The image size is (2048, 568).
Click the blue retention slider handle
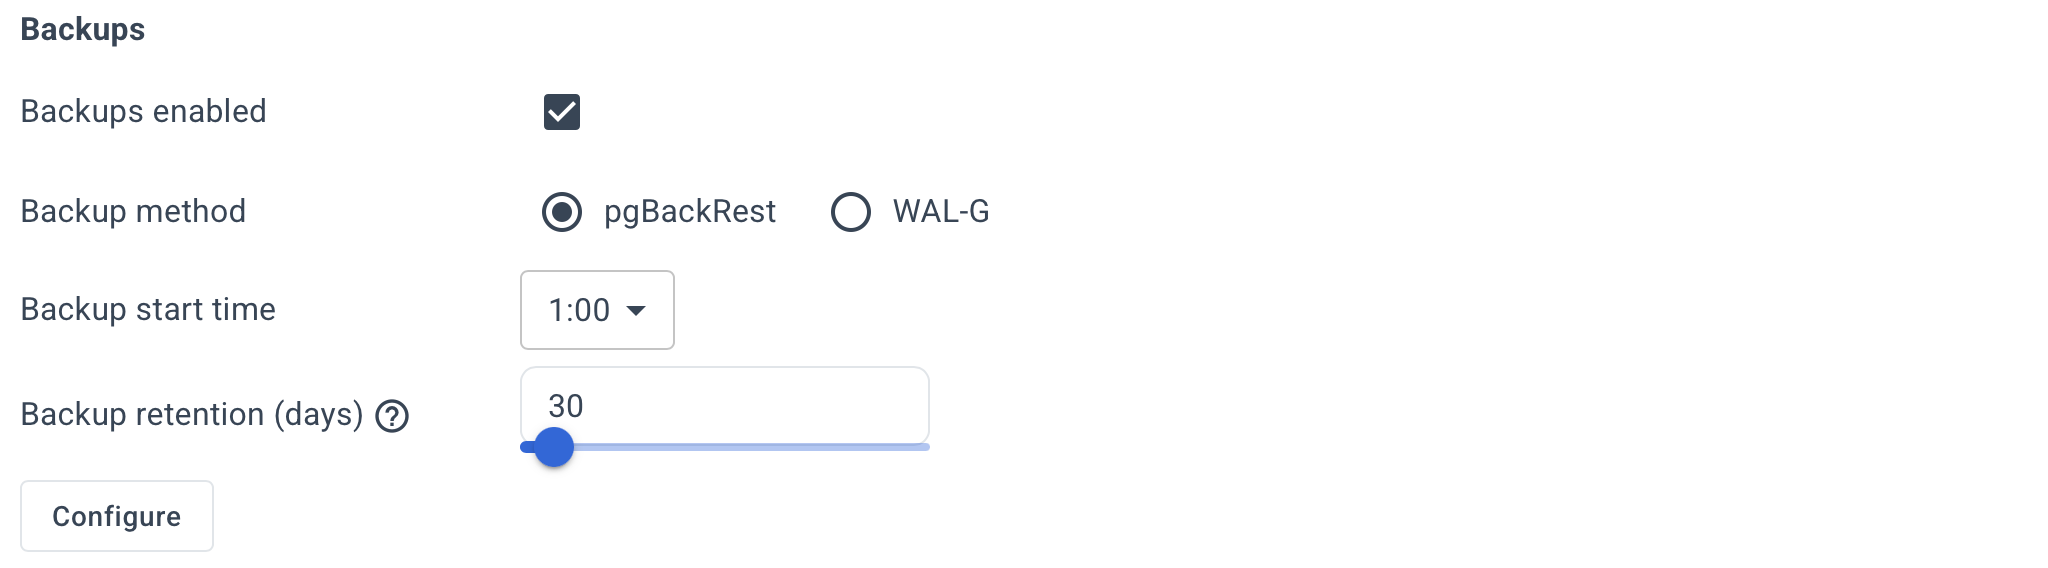click(x=554, y=447)
